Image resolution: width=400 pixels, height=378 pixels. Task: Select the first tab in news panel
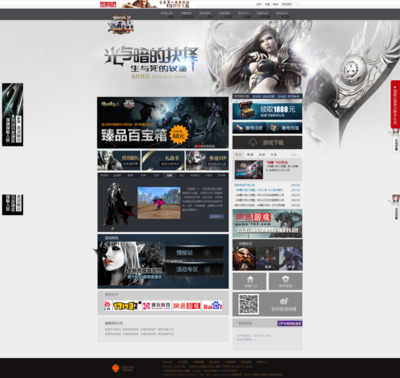(238, 154)
